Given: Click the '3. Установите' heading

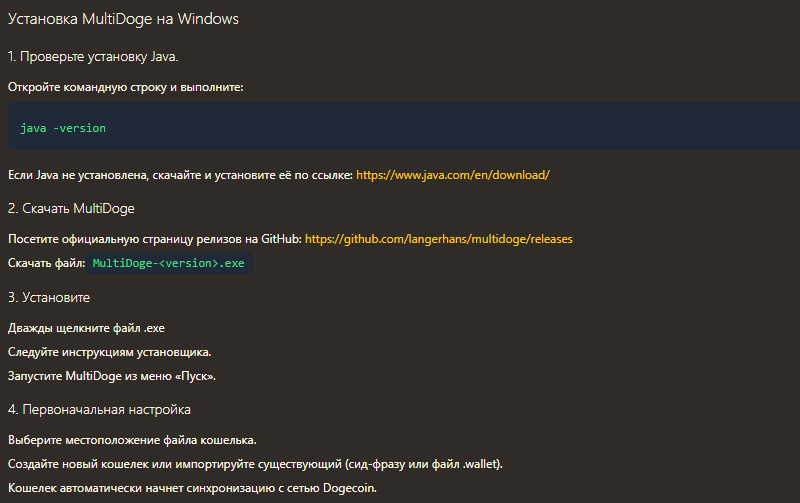Looking at the screenshot, I should [x=49, y=298].
